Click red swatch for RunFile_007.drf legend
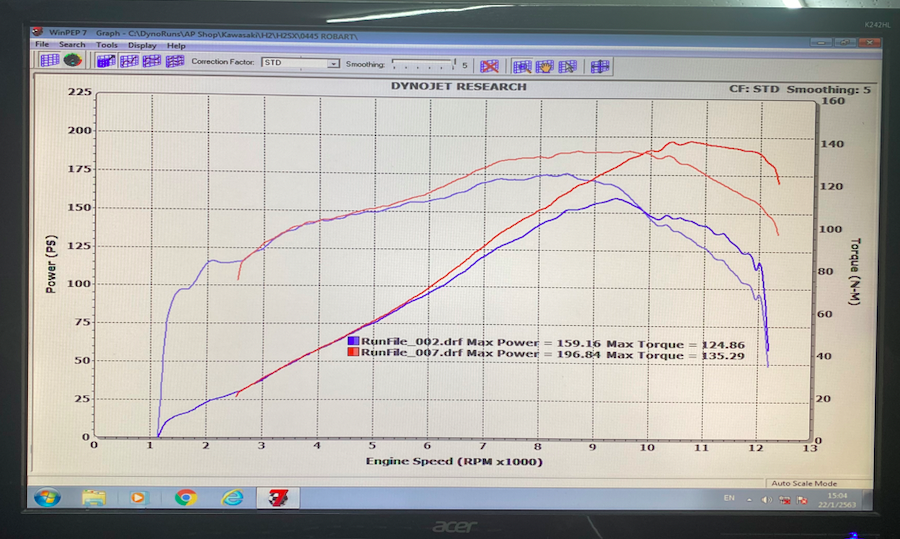The width and height of the screenshot is (900, 539). point(353,354)
